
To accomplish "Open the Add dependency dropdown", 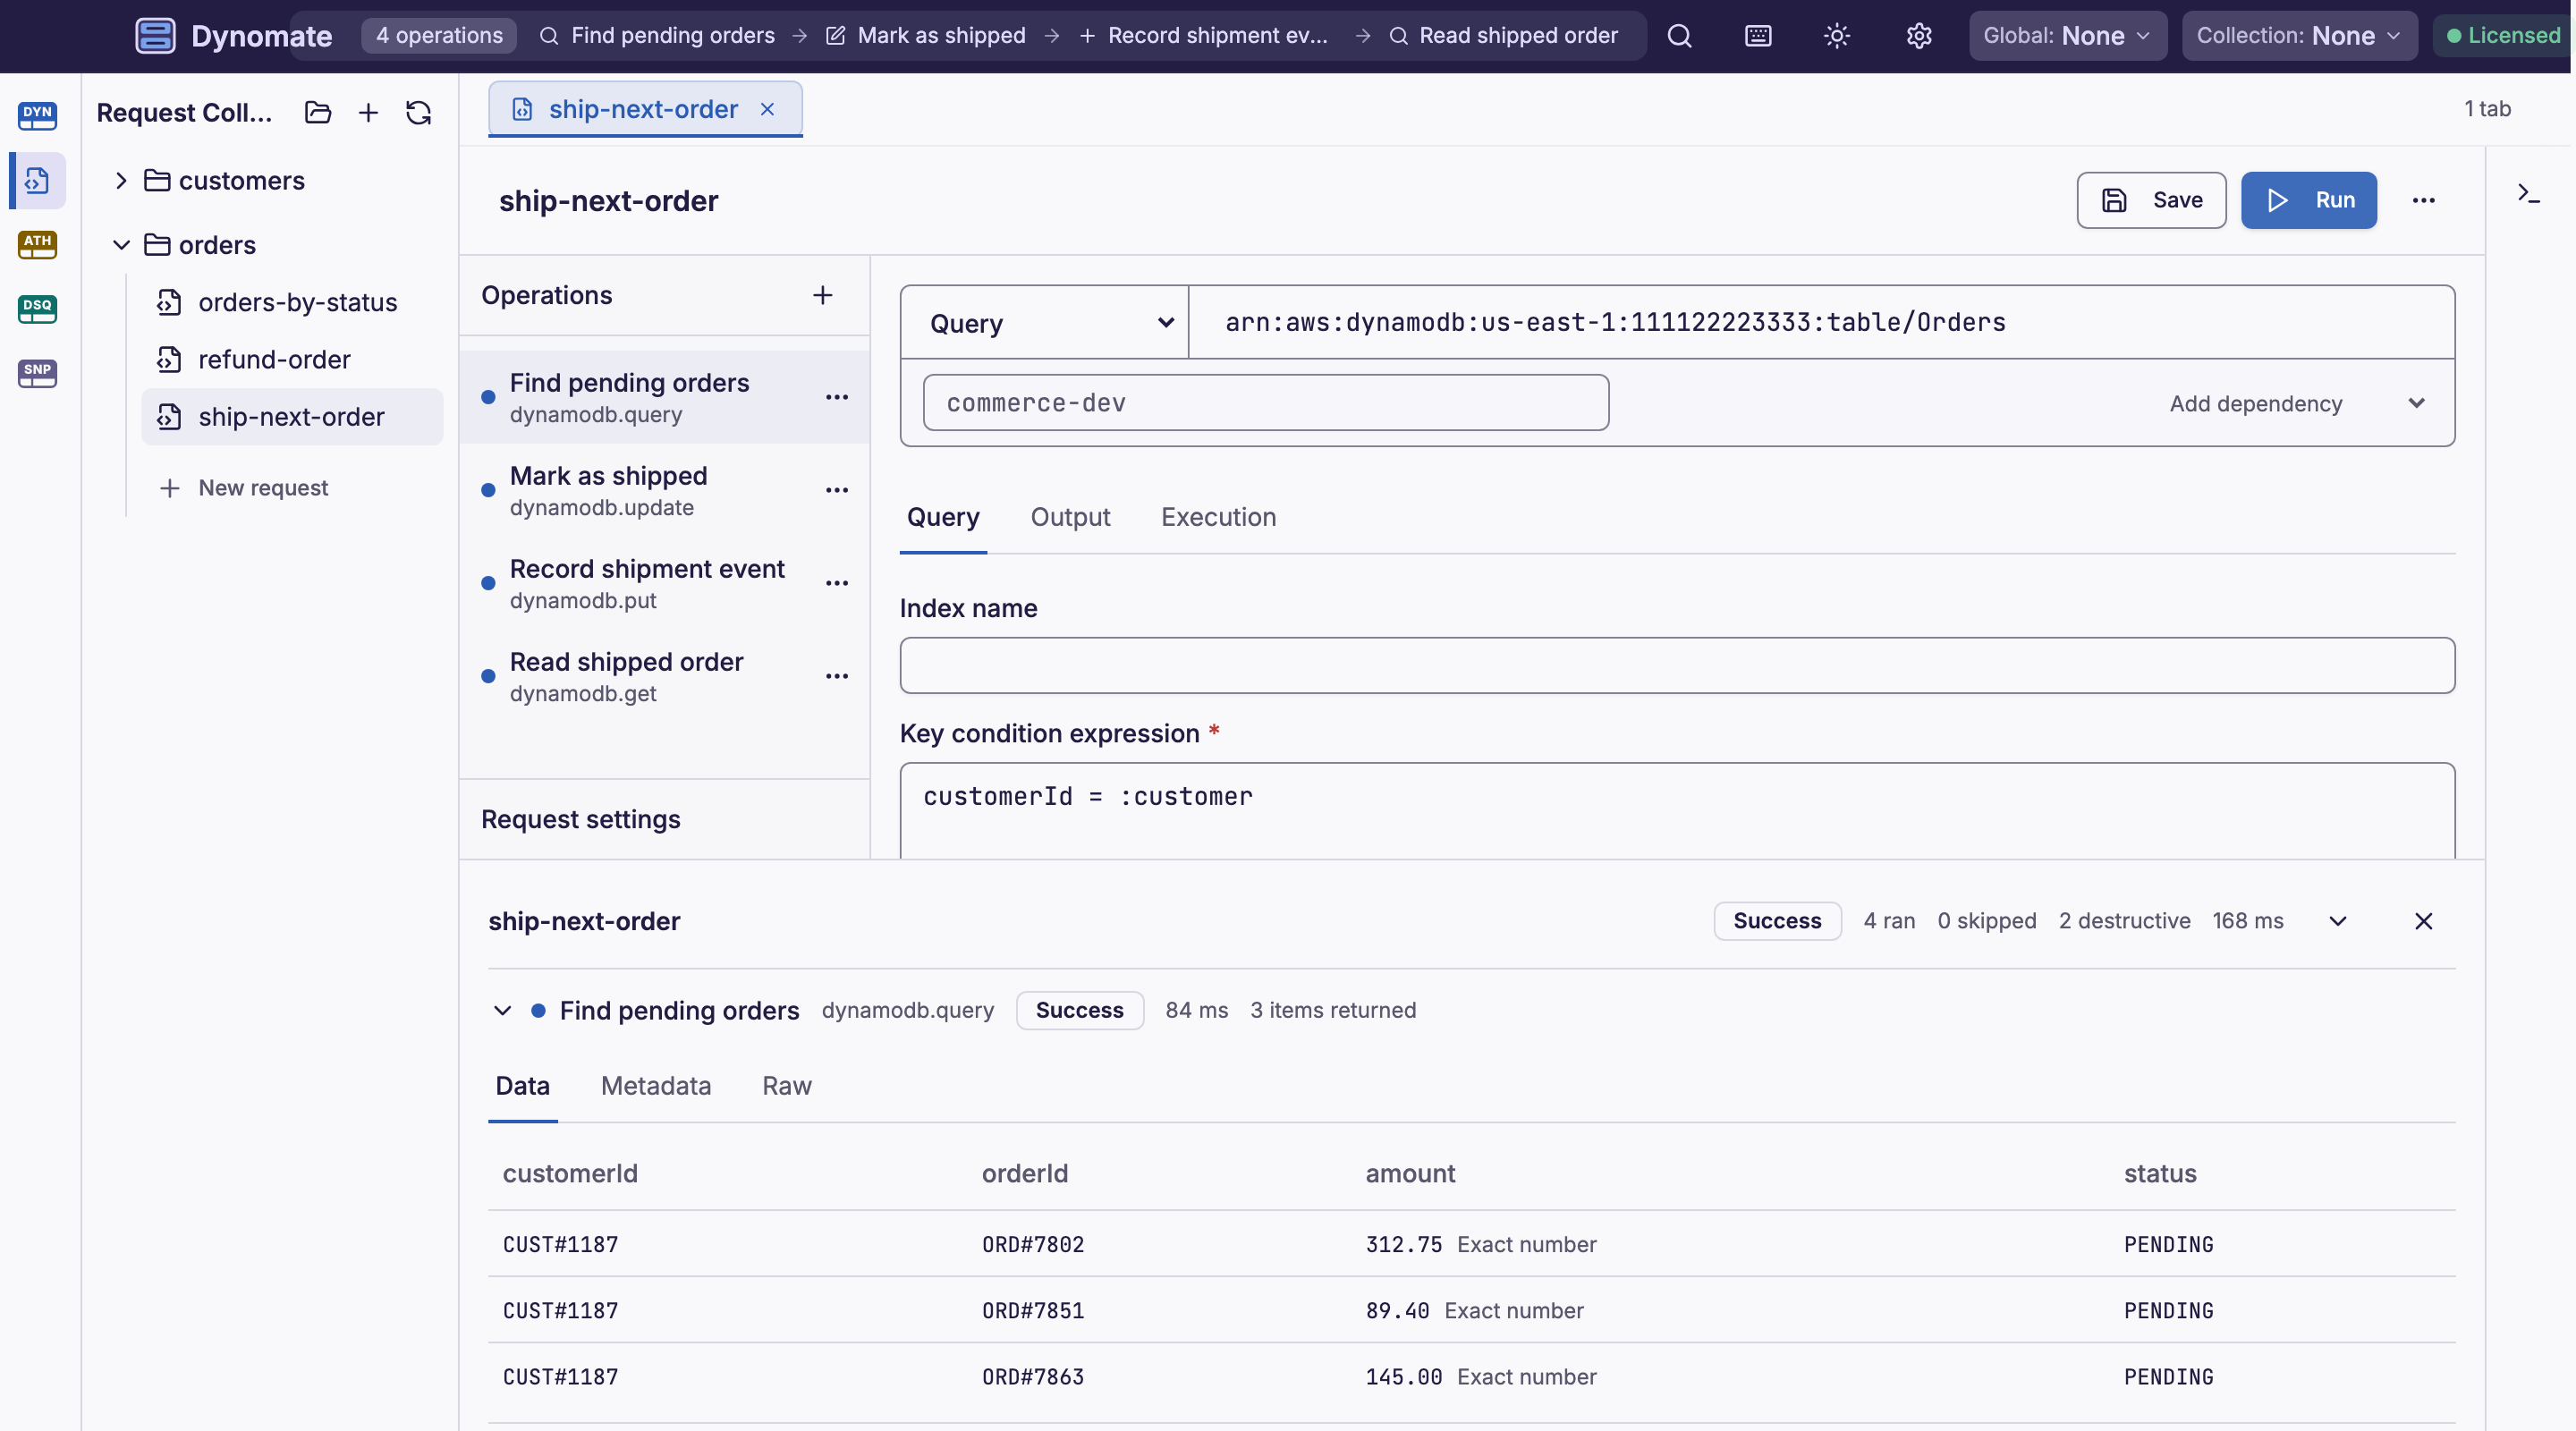I will (x=2296, y=403).
